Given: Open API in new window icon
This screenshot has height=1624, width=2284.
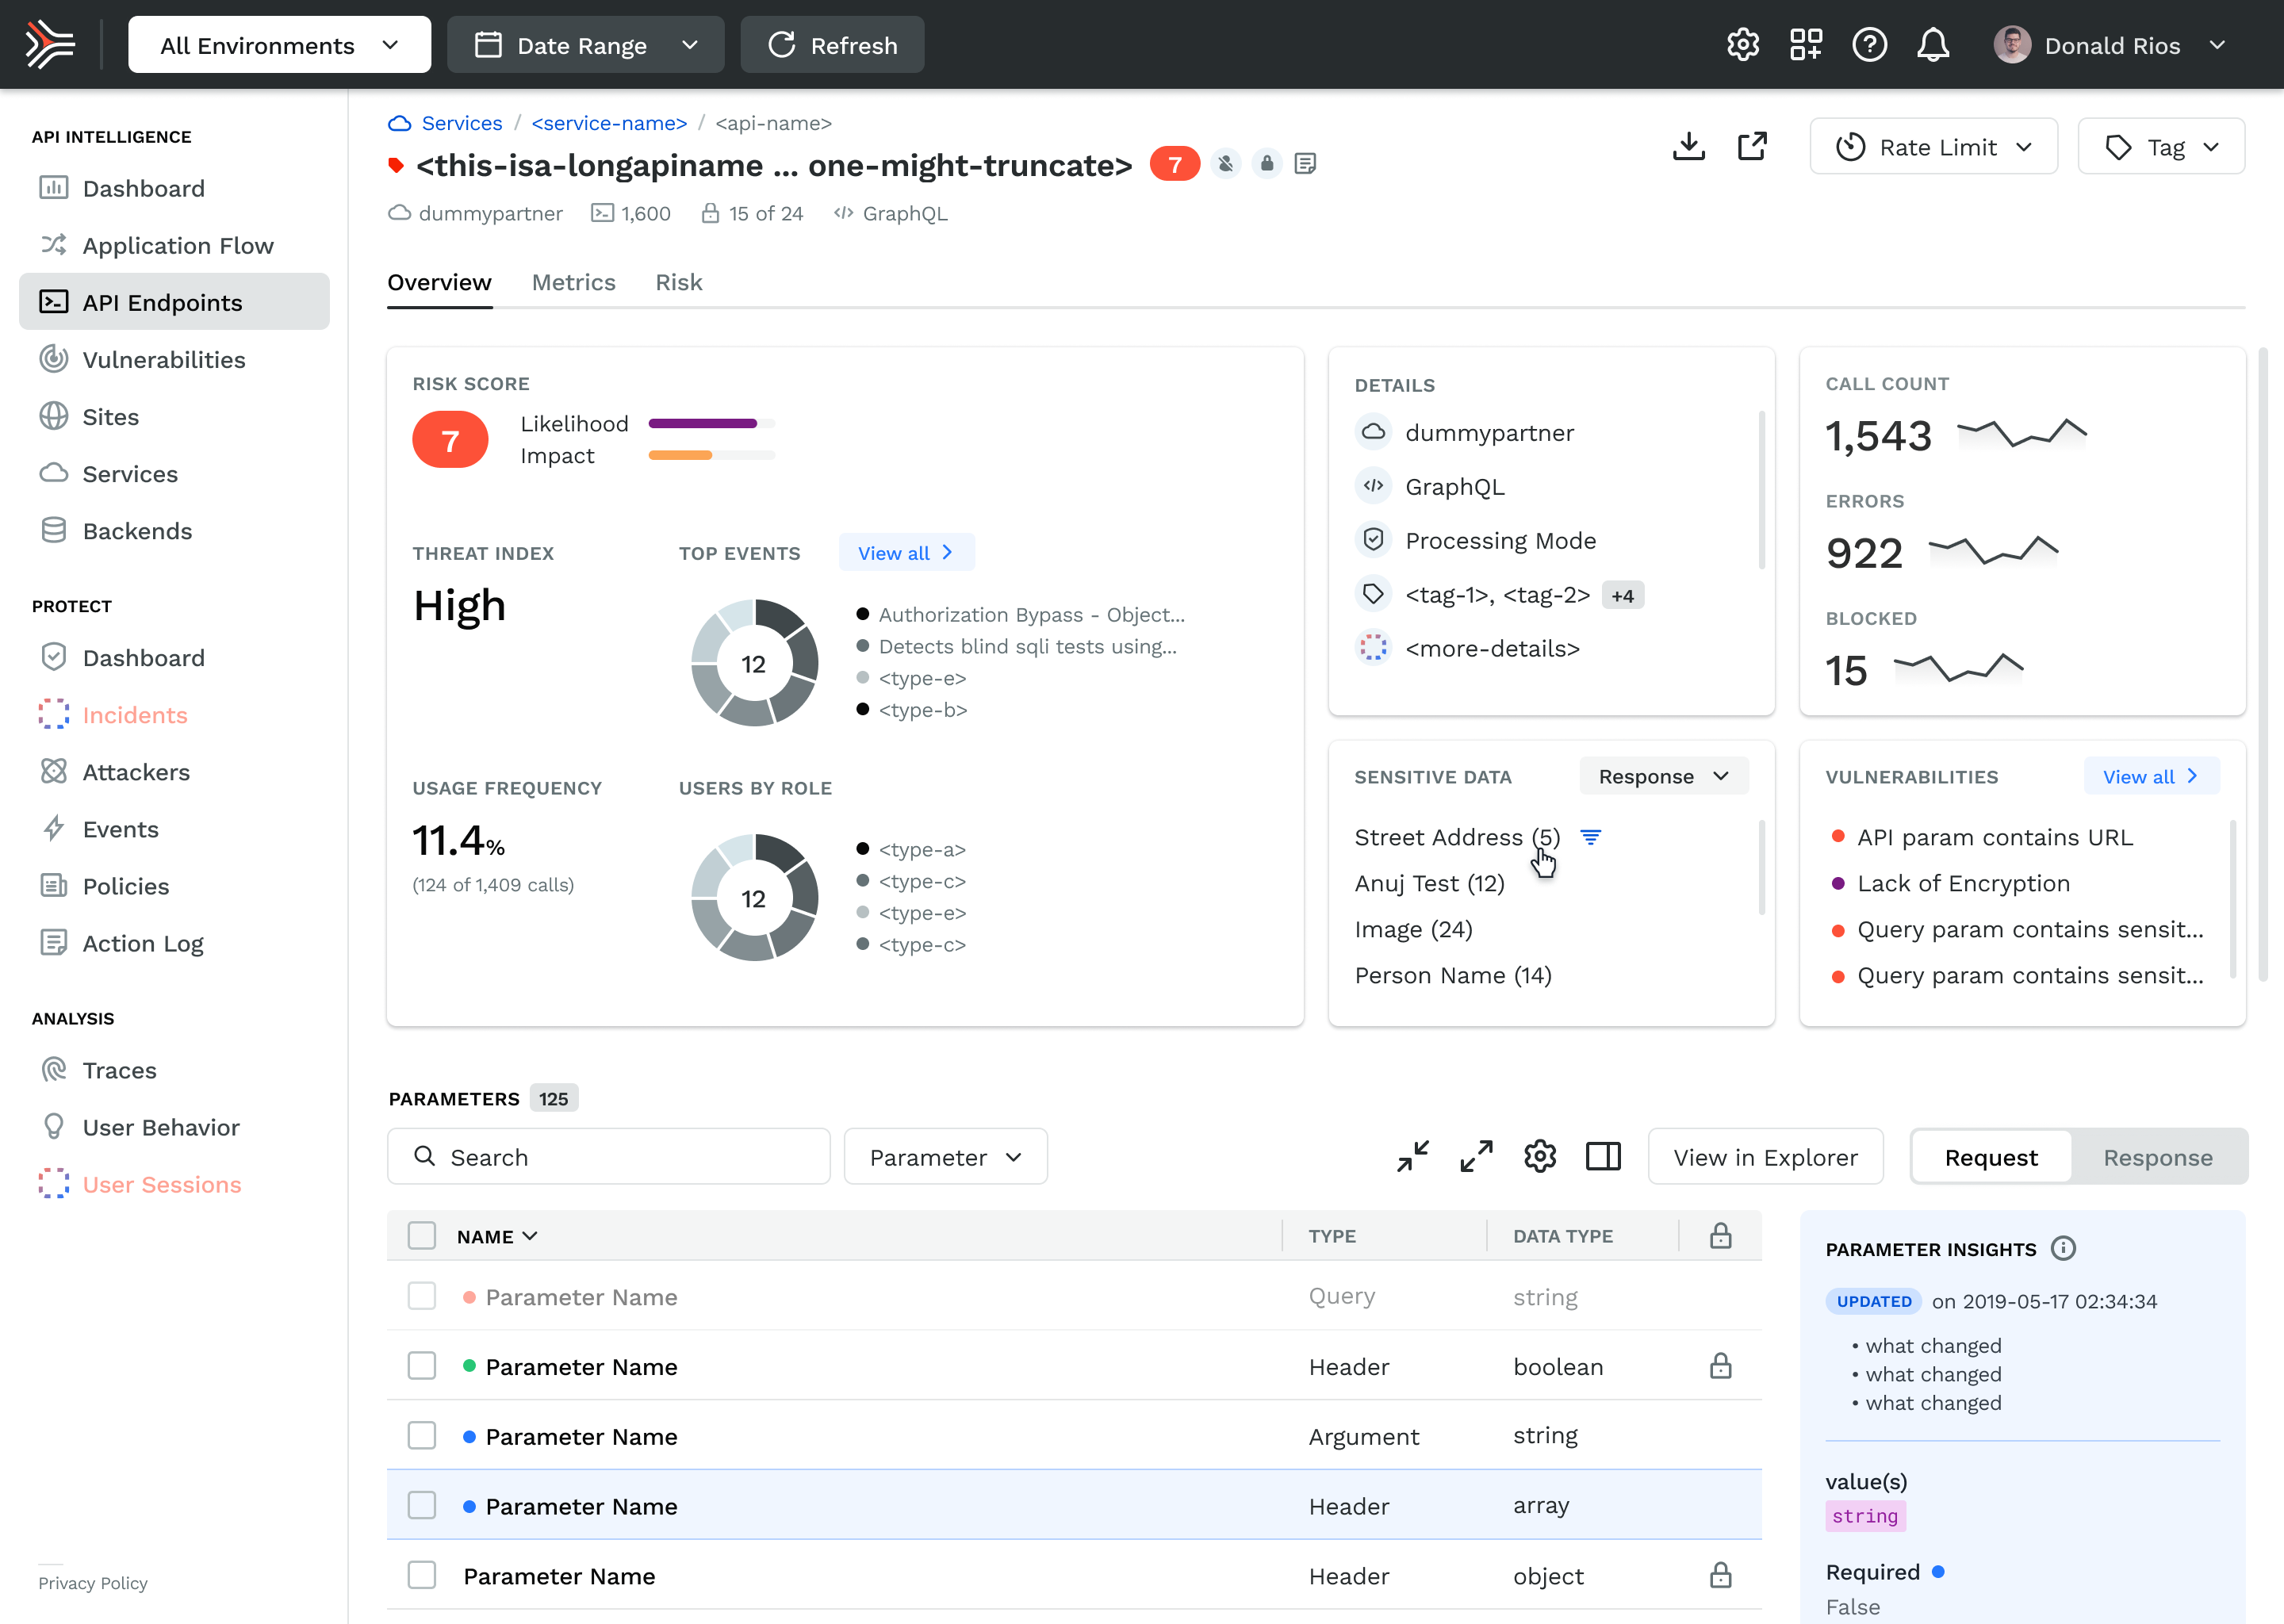Looking at the screenshot, I should [1752, 147].
